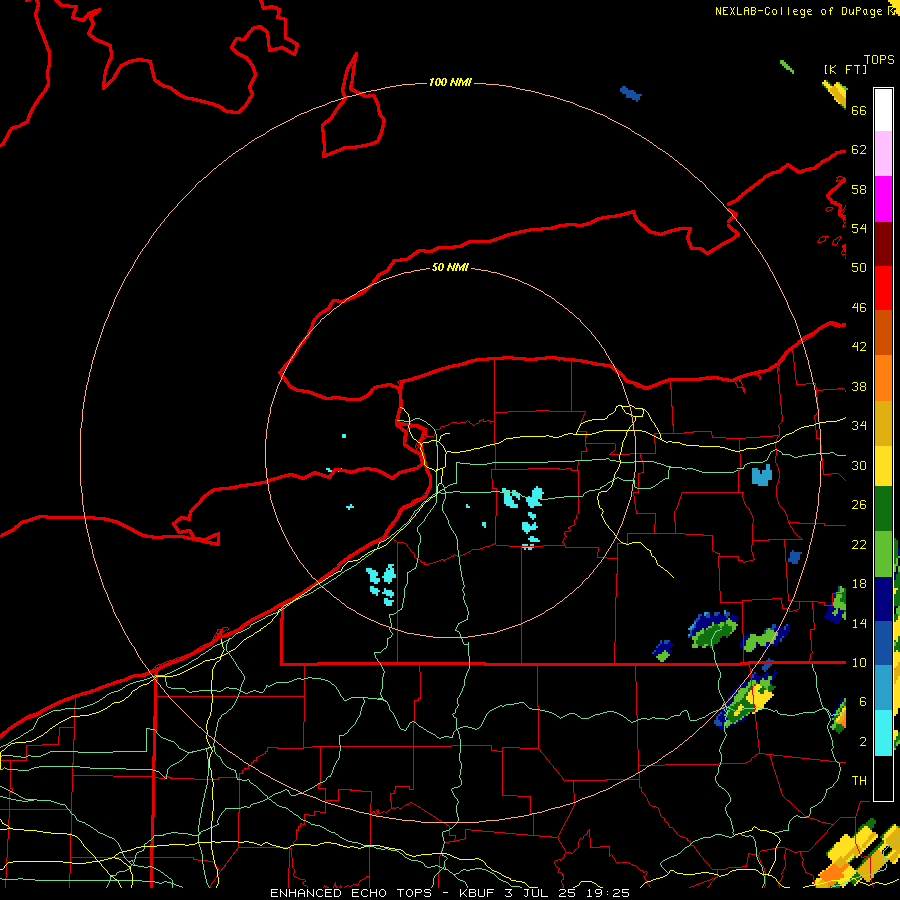Click the "6" legend value
The height and width of the screenshot is (900, 900).
click(863, 702)
